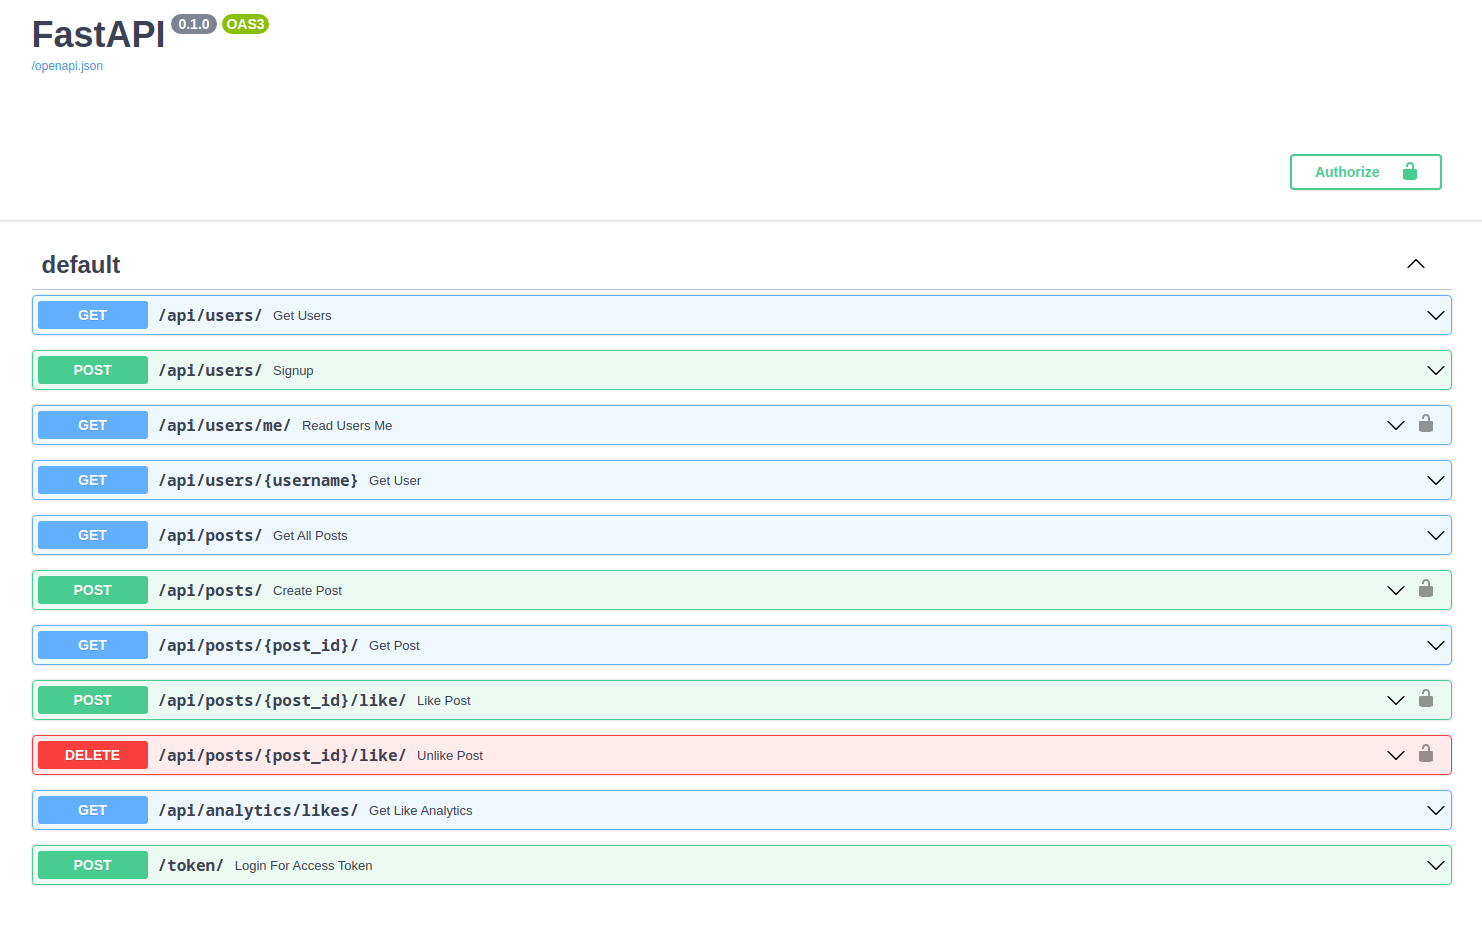
Task: Expand GET /api/users/ Get Users chevron
Action: (1436, 315)
